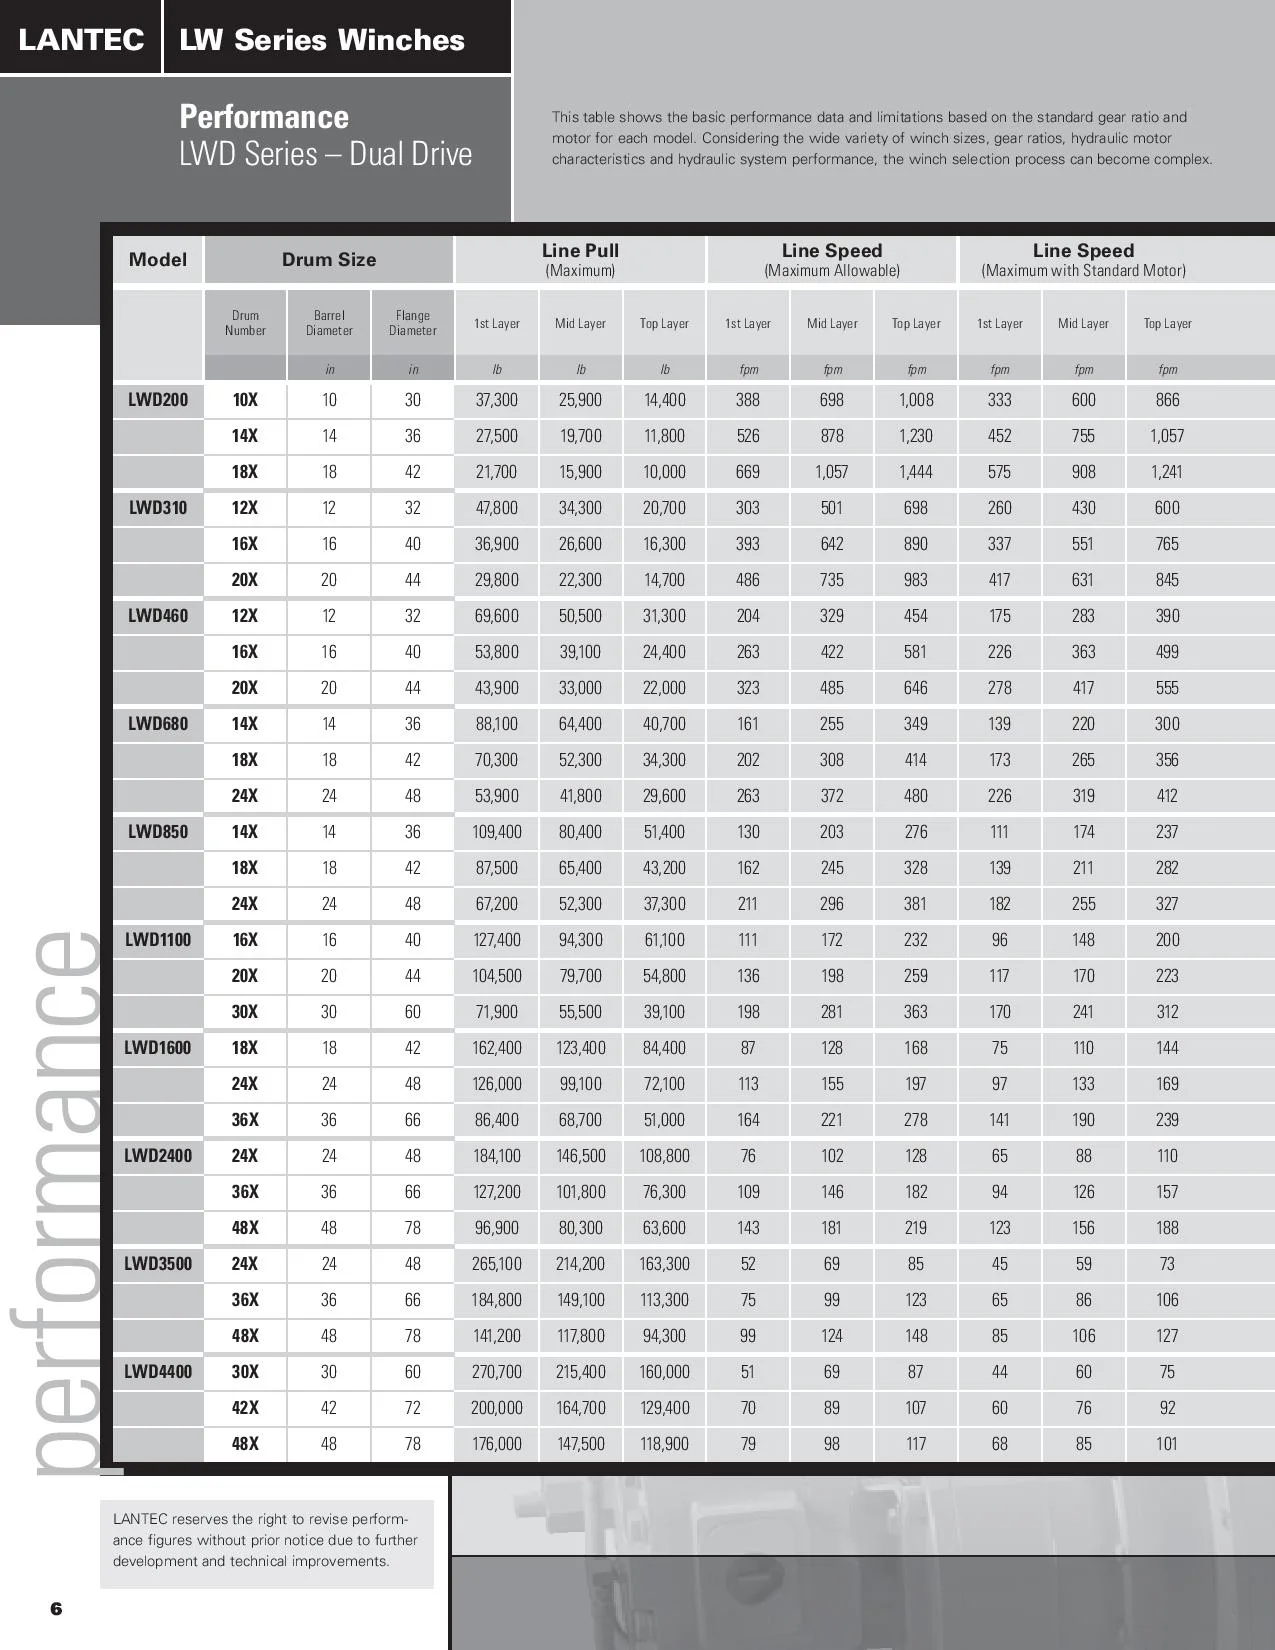1275x1650 pixels.
Task: Click the 101 fpm value in last row
Action: [1167, 1444]
